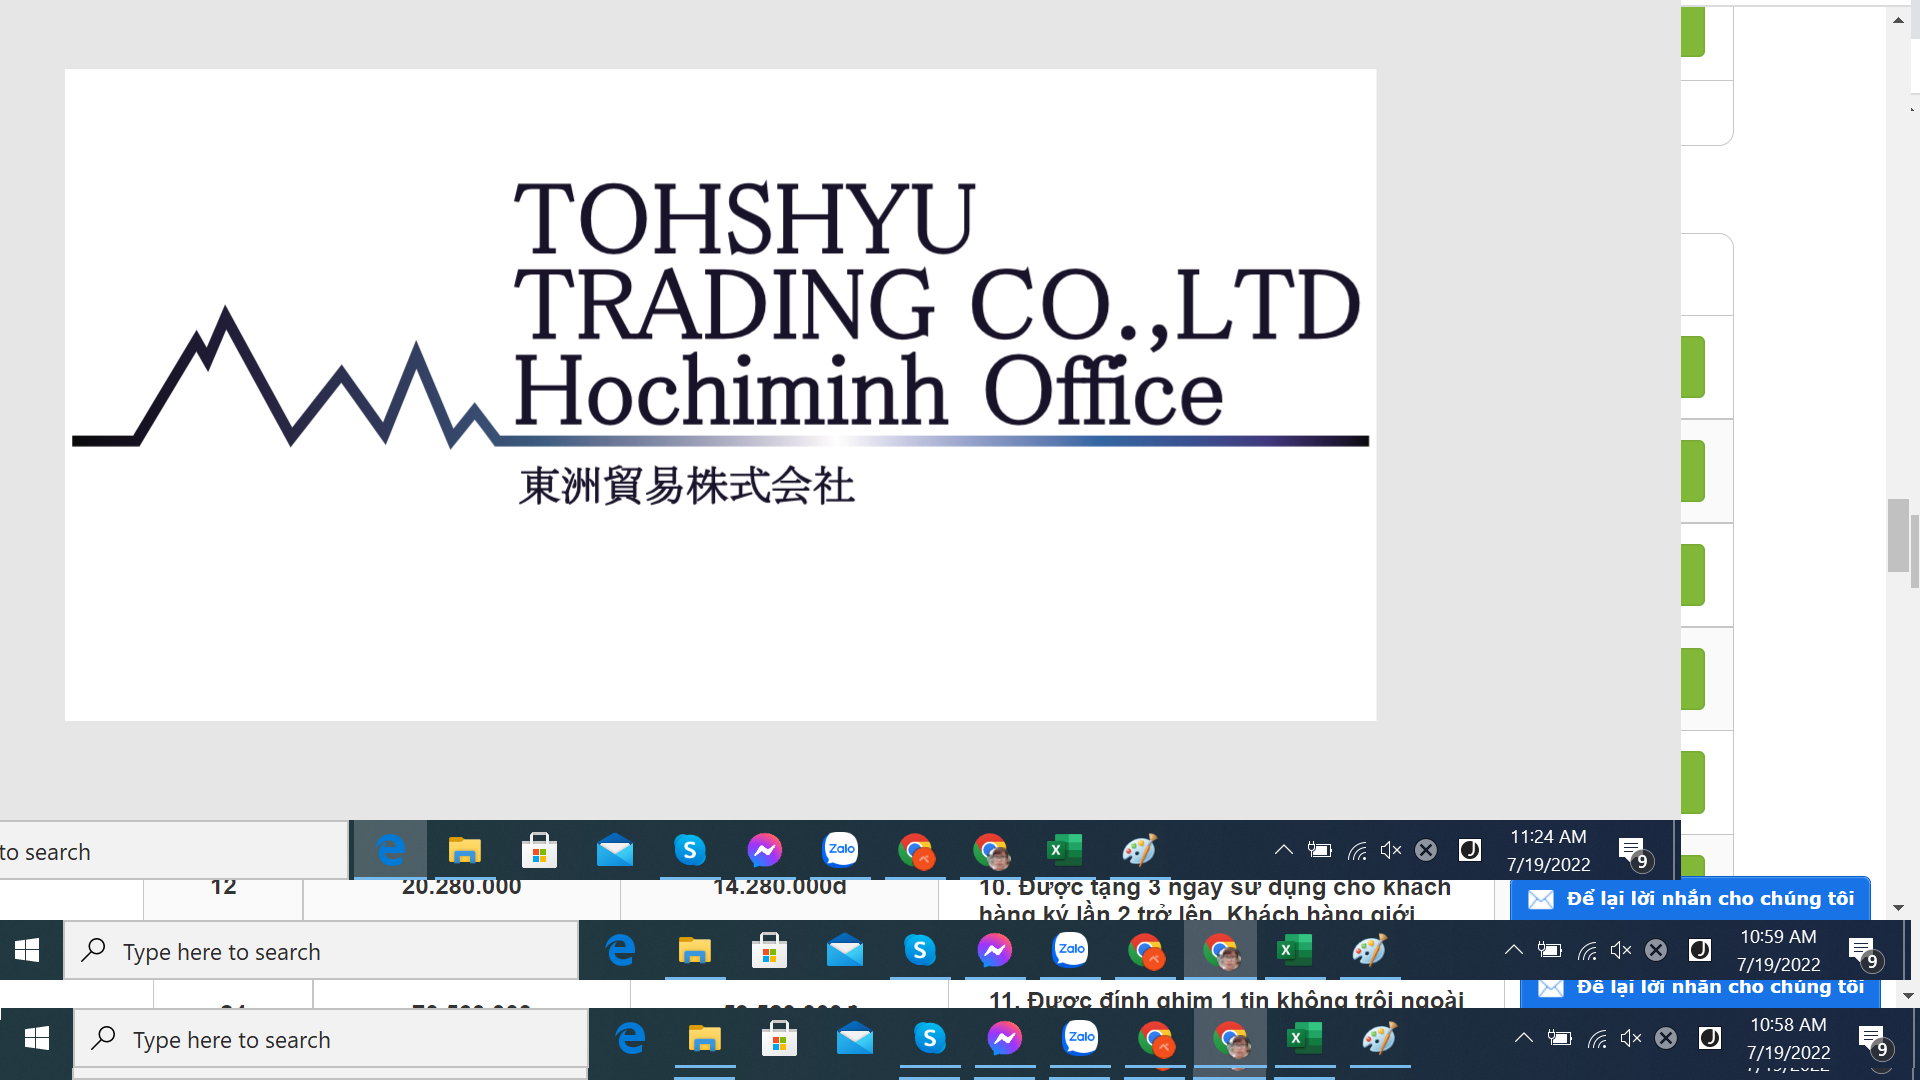Image resolution: width=1920 pixels, height=1080 pixels.
Task: Open Excel in the 11:24 AM taskbar
Action: (1065, 851)
